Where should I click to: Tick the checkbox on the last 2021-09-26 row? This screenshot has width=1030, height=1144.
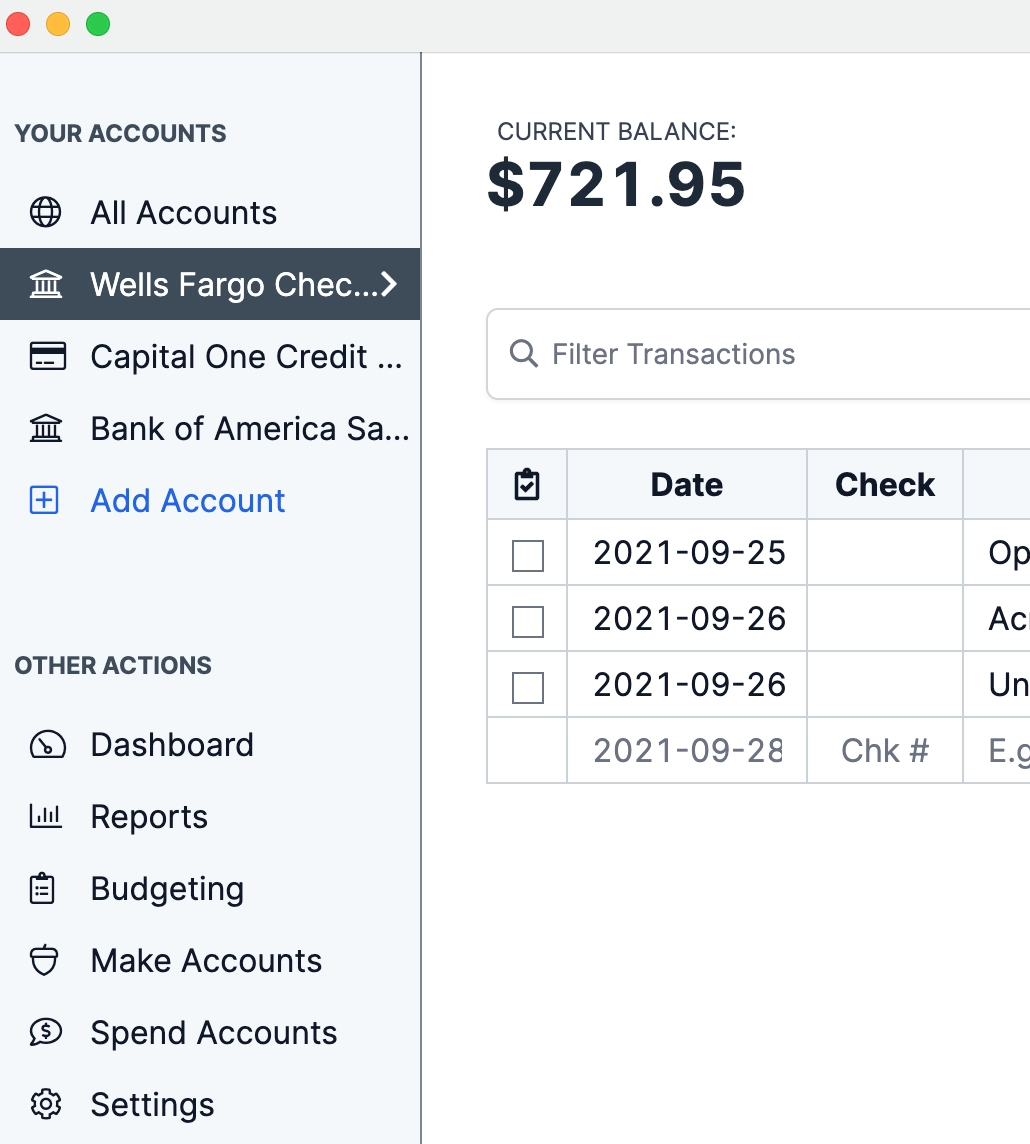click(x=527, y=687)
